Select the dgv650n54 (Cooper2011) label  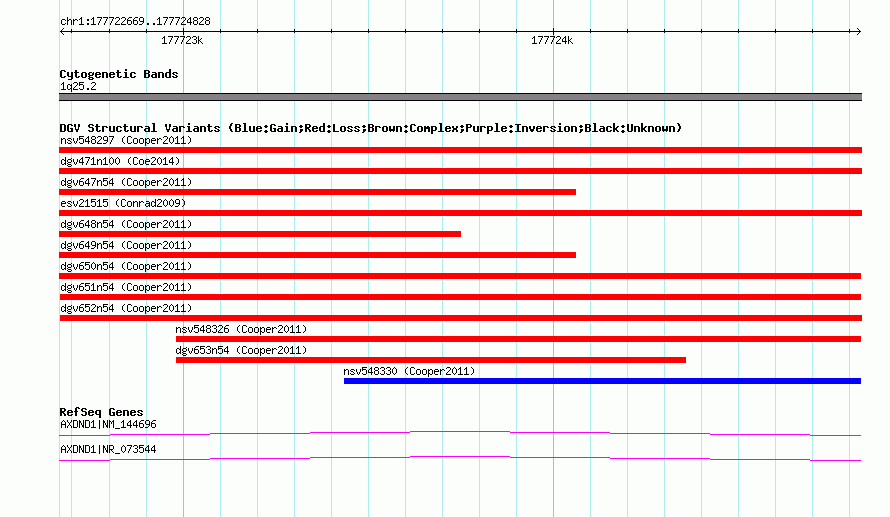pos(126,266)
